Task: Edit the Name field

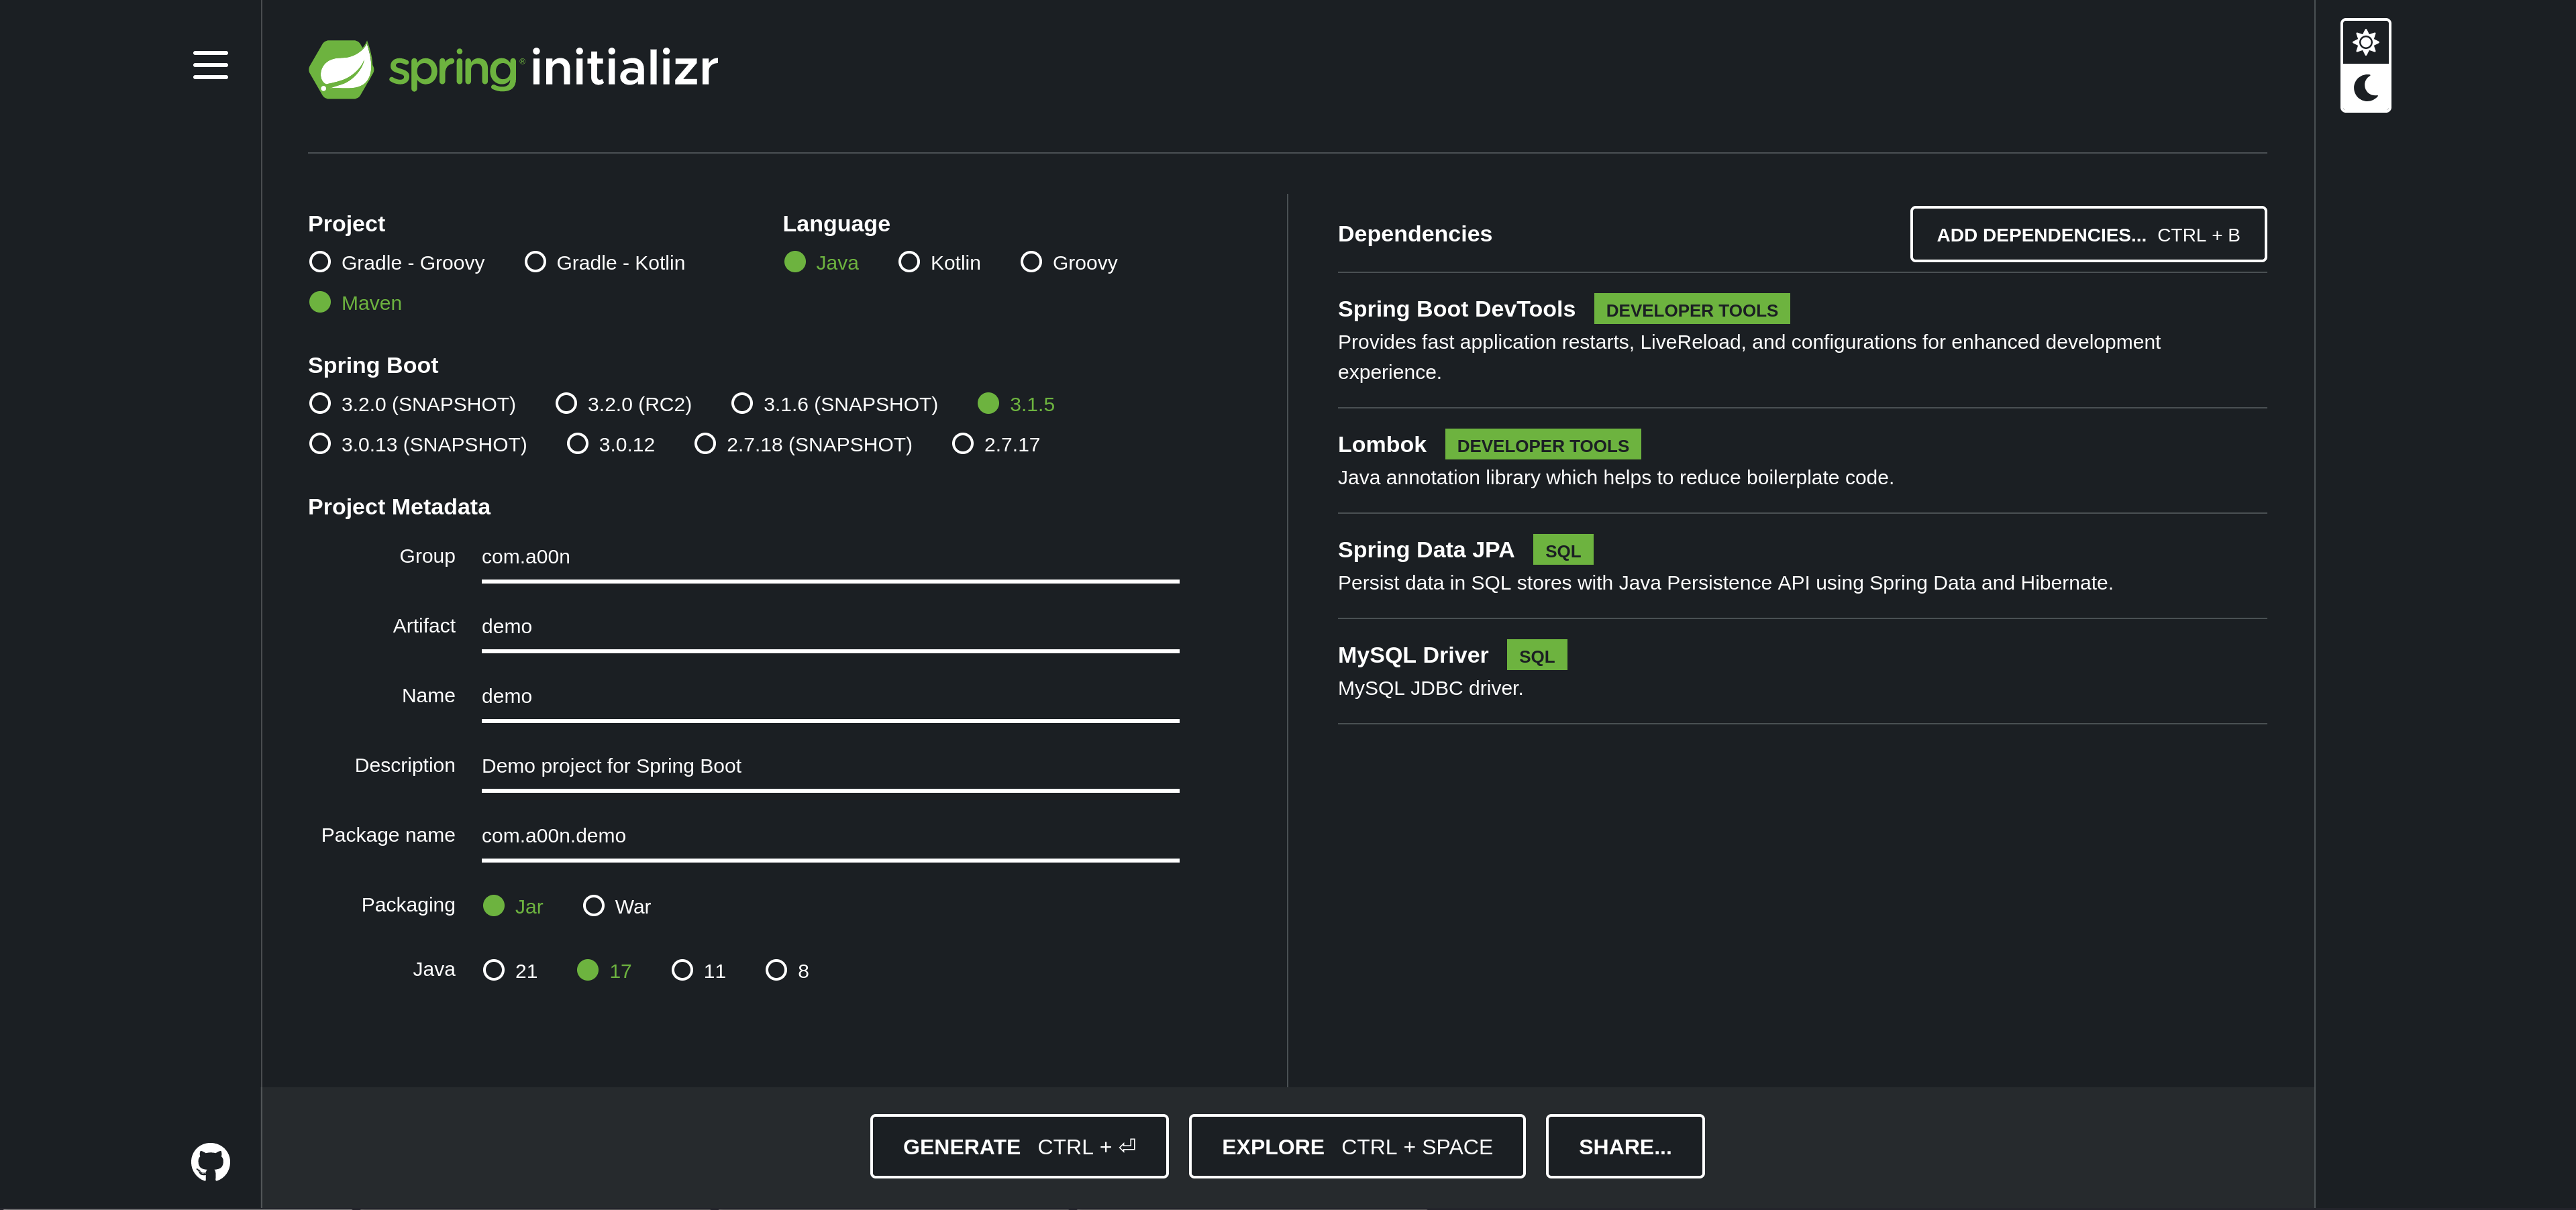Action: pos(830,697)
